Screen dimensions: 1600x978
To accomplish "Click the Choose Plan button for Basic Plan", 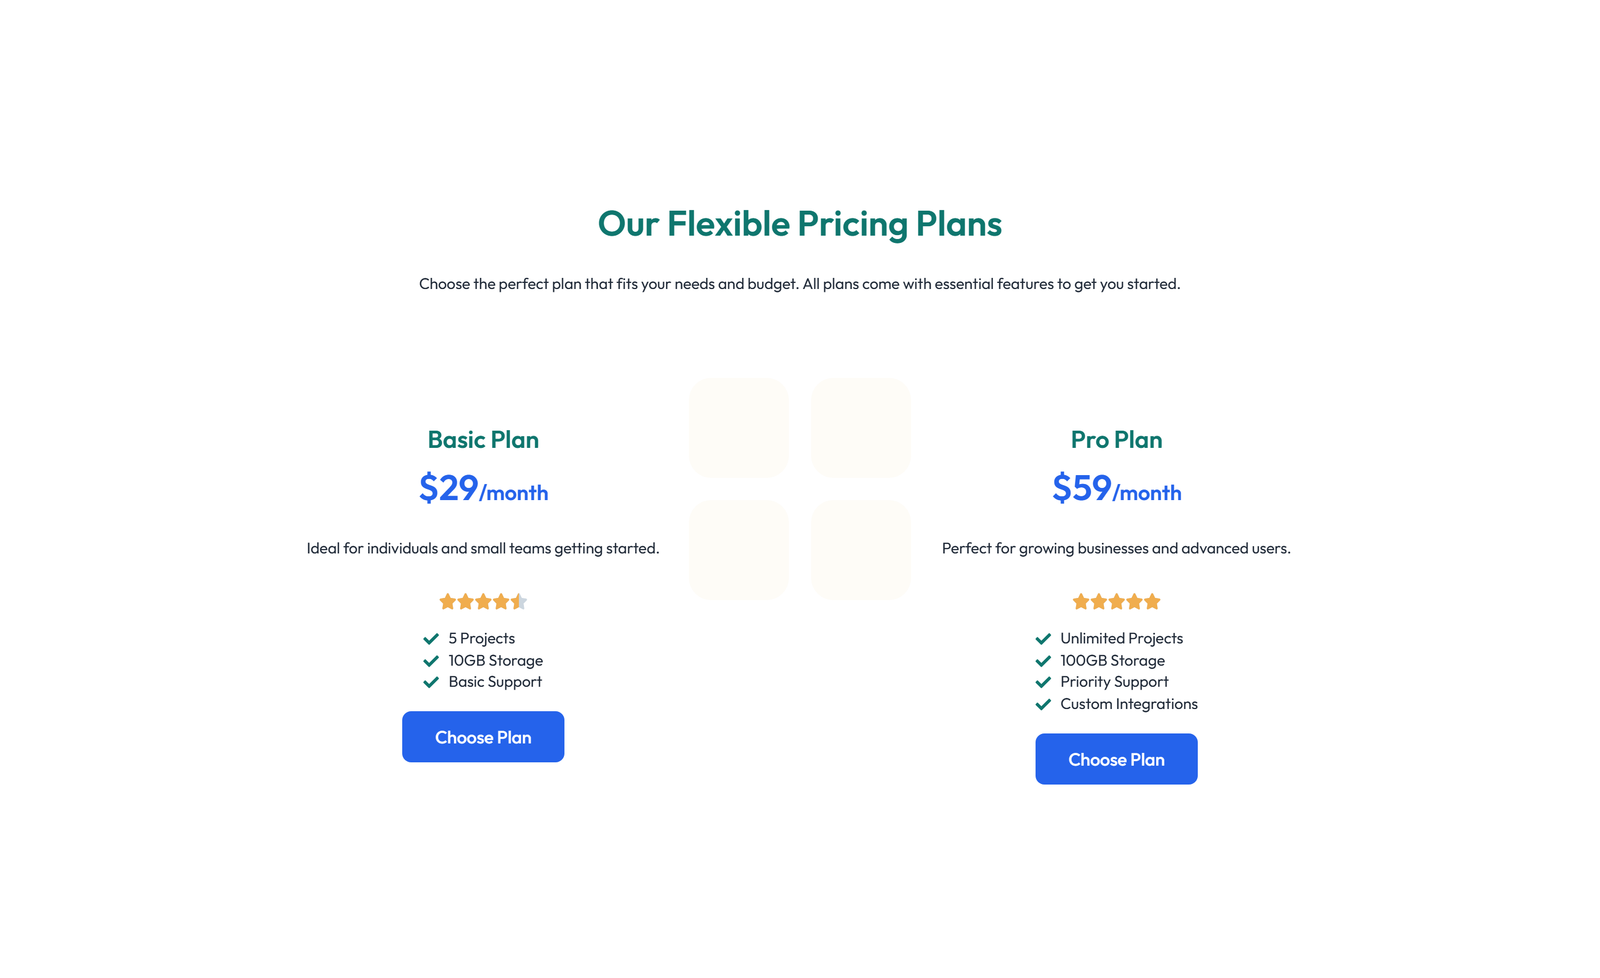I will coord(483,737).
